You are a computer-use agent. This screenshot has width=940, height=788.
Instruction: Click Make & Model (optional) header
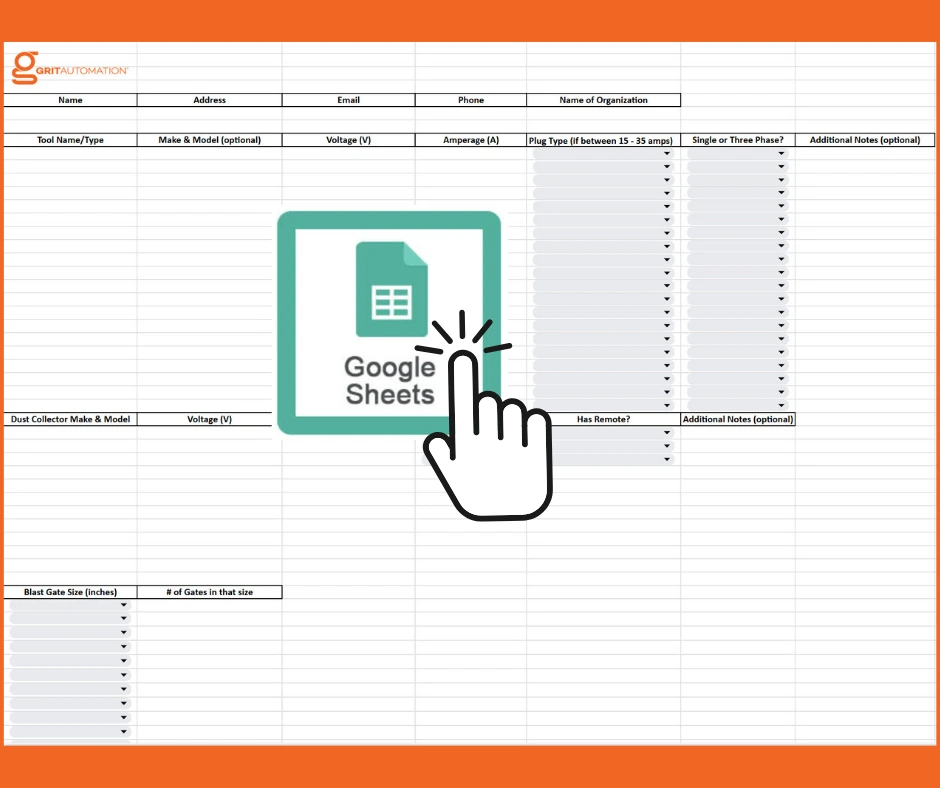click(x=210, y=140)
